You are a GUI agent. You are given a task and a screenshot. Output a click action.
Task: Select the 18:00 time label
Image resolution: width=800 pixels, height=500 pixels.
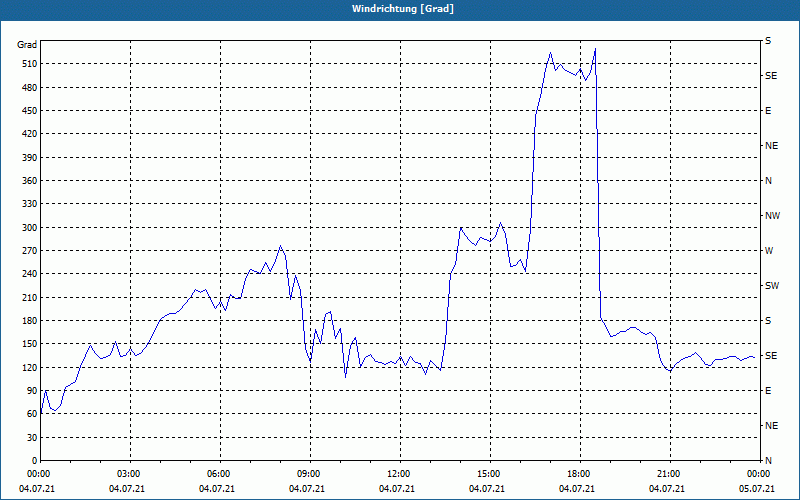coord(577,474)
